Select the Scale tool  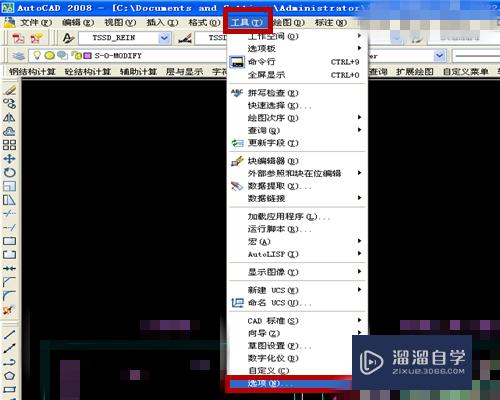coord(9,186)
